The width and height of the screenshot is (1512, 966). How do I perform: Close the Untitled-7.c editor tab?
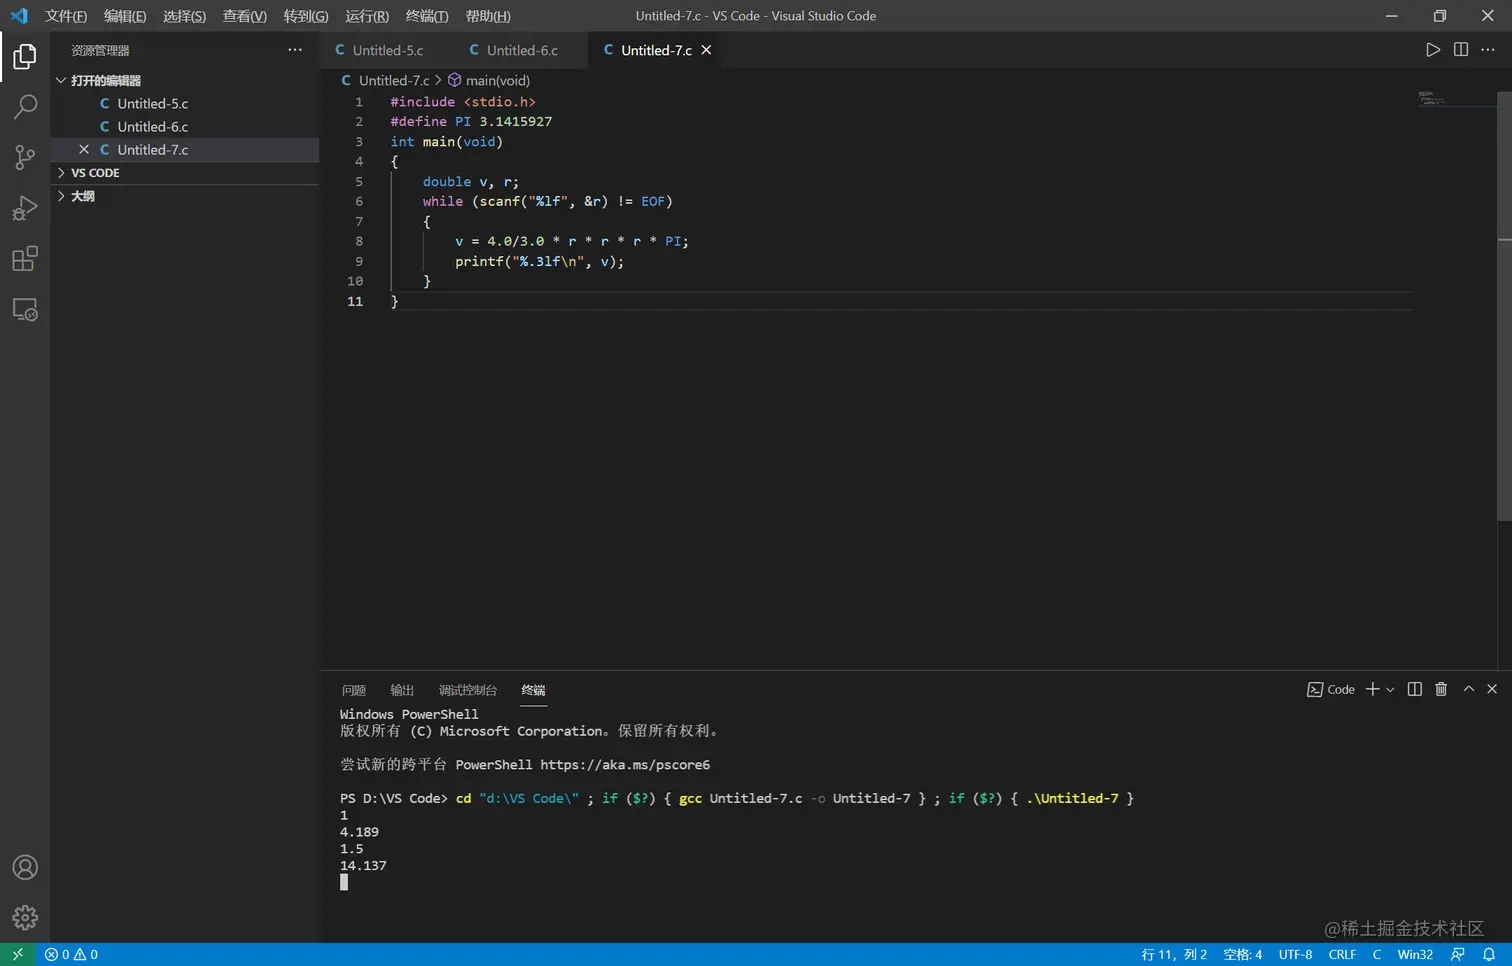point(706,50)
